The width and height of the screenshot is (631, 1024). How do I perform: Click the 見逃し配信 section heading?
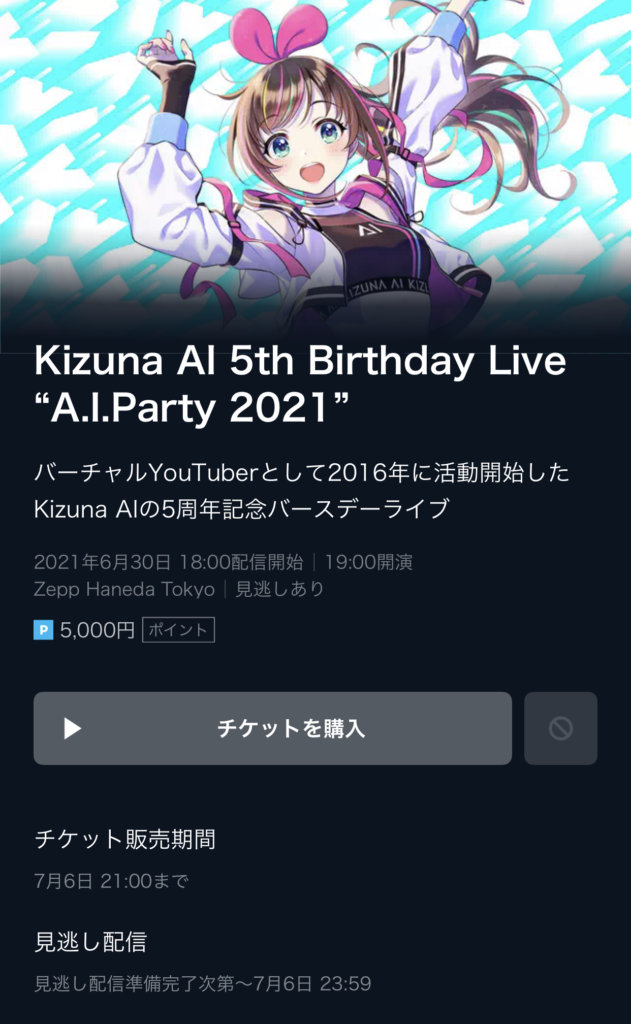[90, 942]
